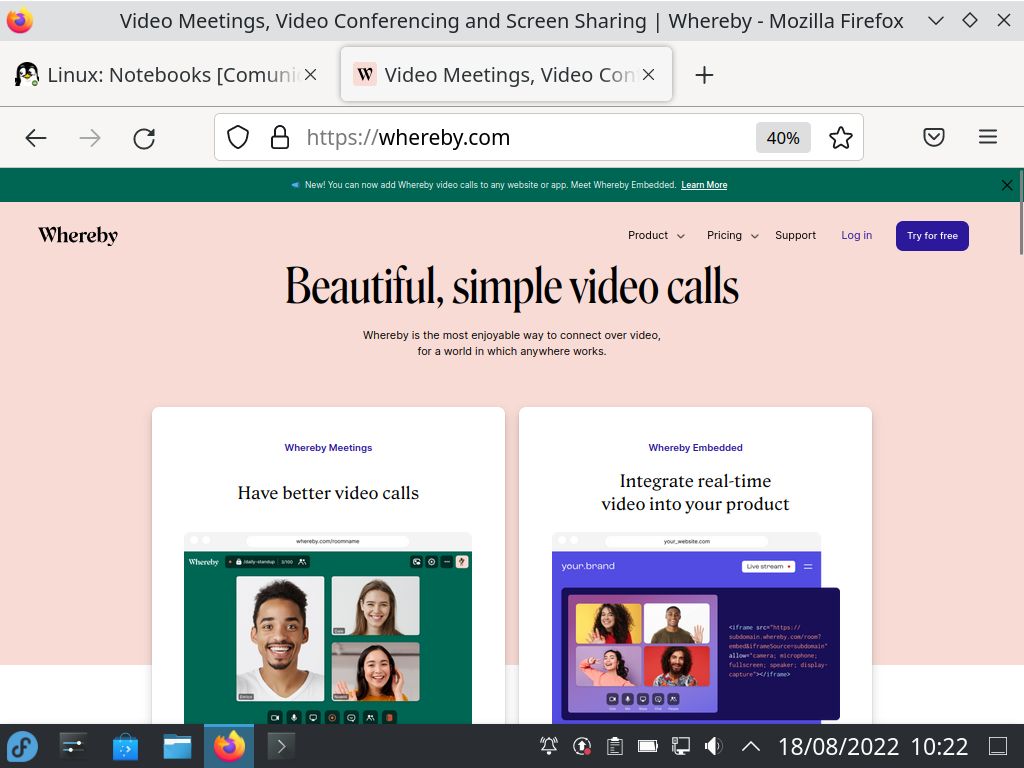This screenshot has width=1024, height=768.
Task: Open the software updates tray icon
Action: 582,746
